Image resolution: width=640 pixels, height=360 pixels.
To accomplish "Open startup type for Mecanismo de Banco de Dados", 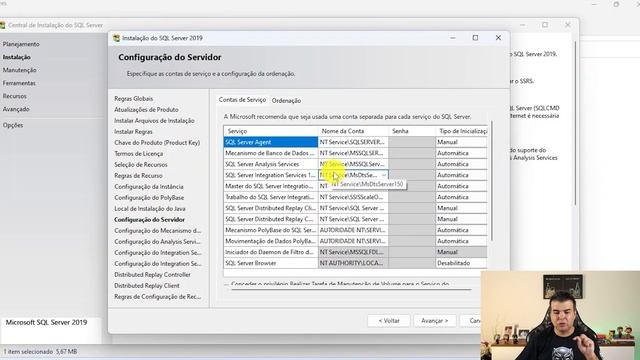I will click(461, 153).
